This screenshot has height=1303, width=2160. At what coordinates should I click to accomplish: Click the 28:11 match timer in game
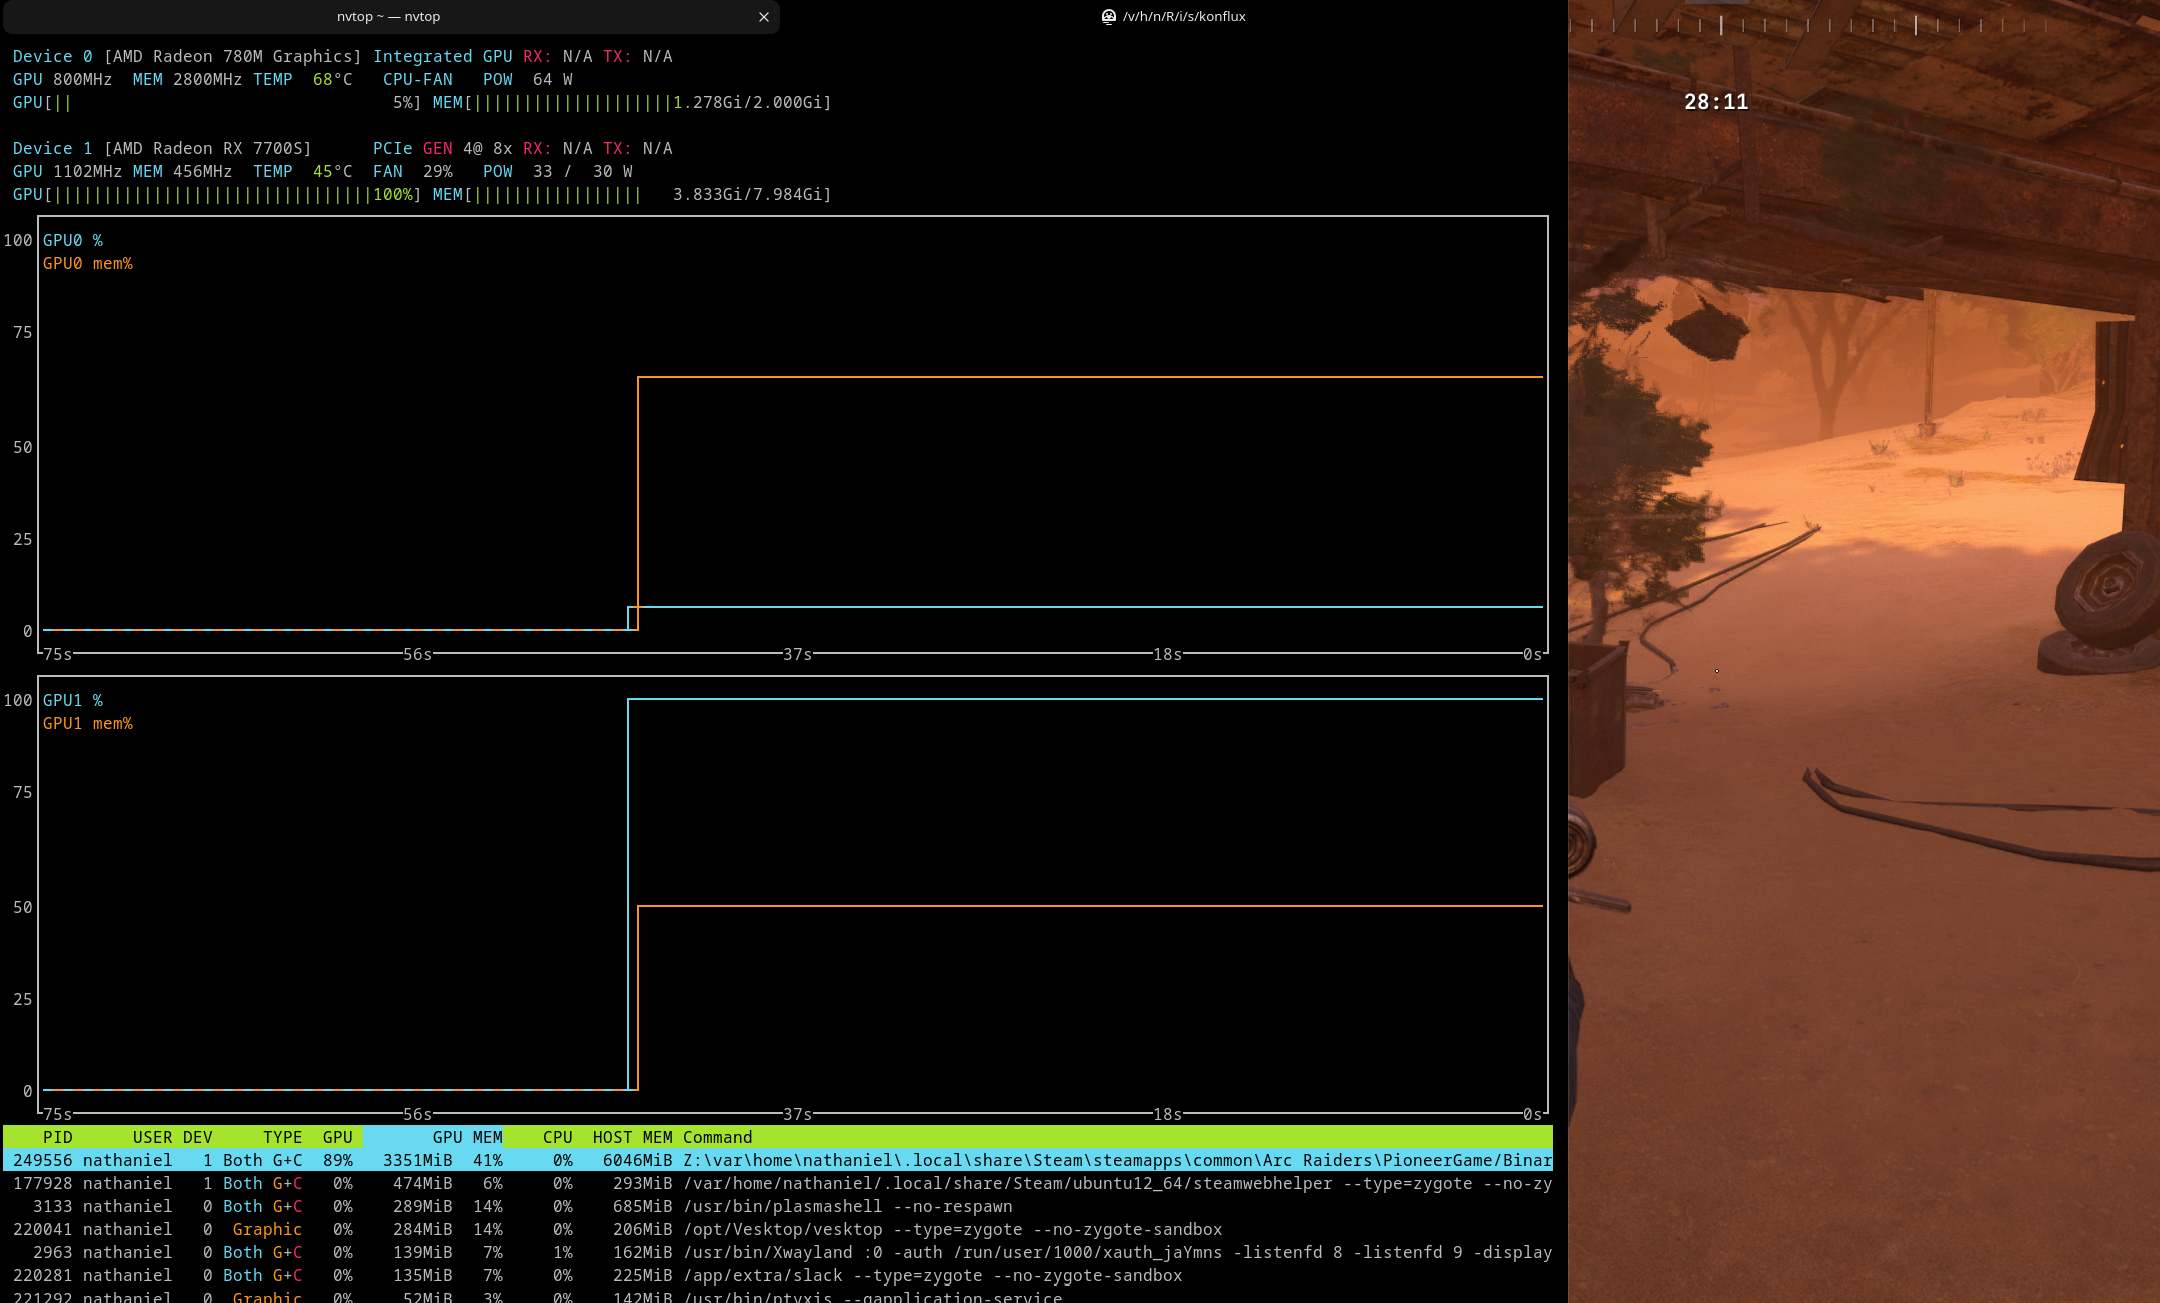click(x=1715, y=102)
